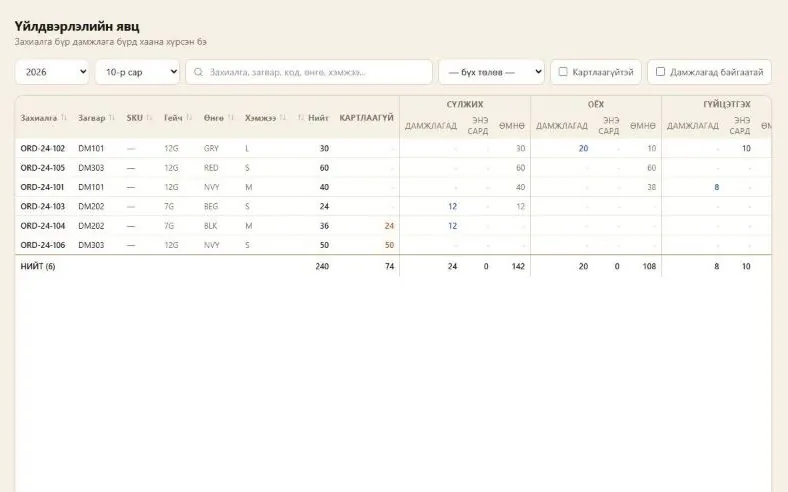The image size is (788, 492).
Task: Click the КАРТЛААГҮЙ column header
Action: pyautogui.click(x=366, y=118)
